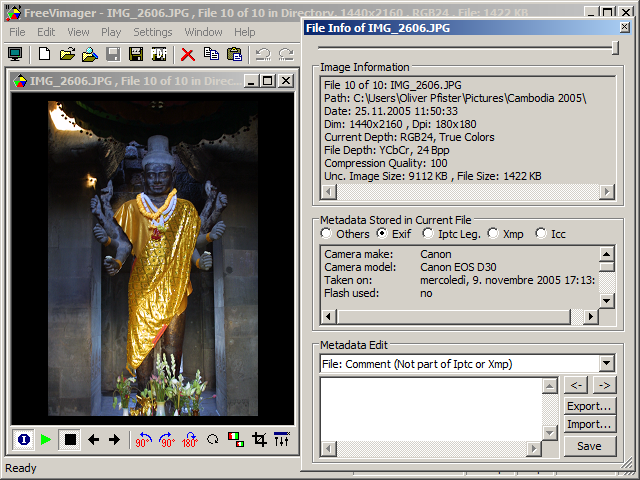Click the new blank document icon
The width and height of the screenshot is (640, 480).
coord(44,54)
